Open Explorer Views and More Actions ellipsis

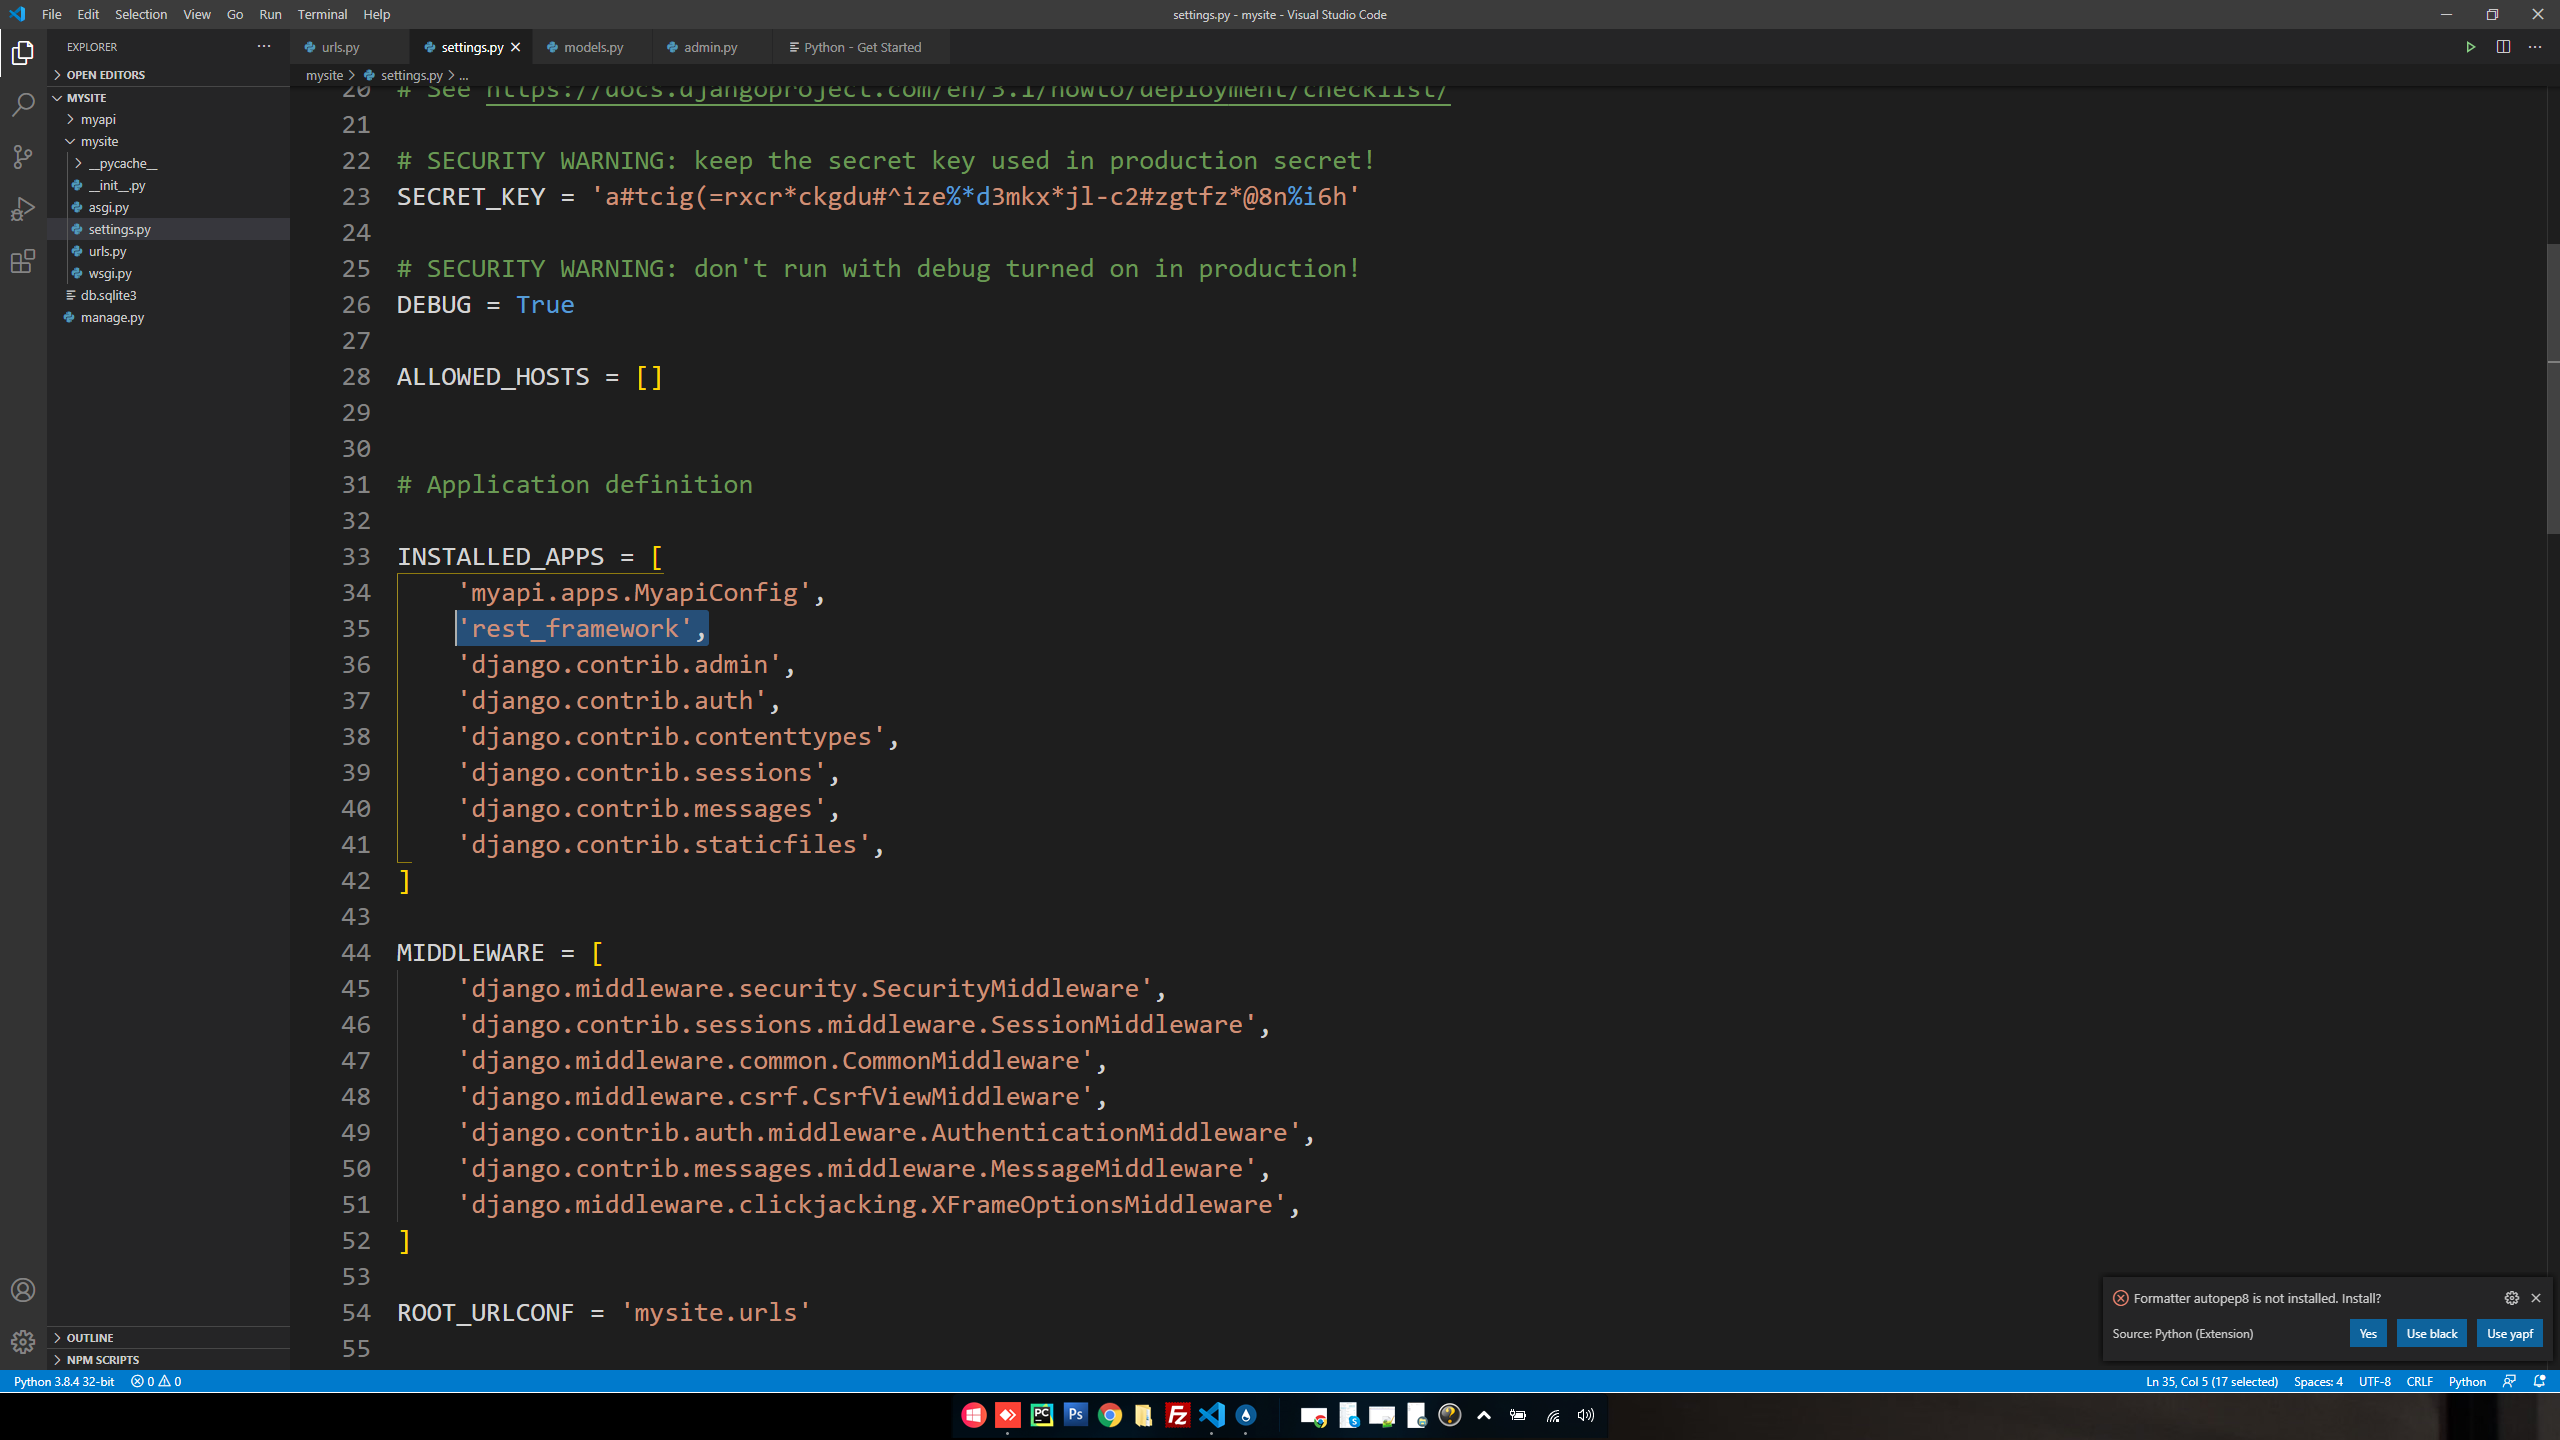coord(264,46)
